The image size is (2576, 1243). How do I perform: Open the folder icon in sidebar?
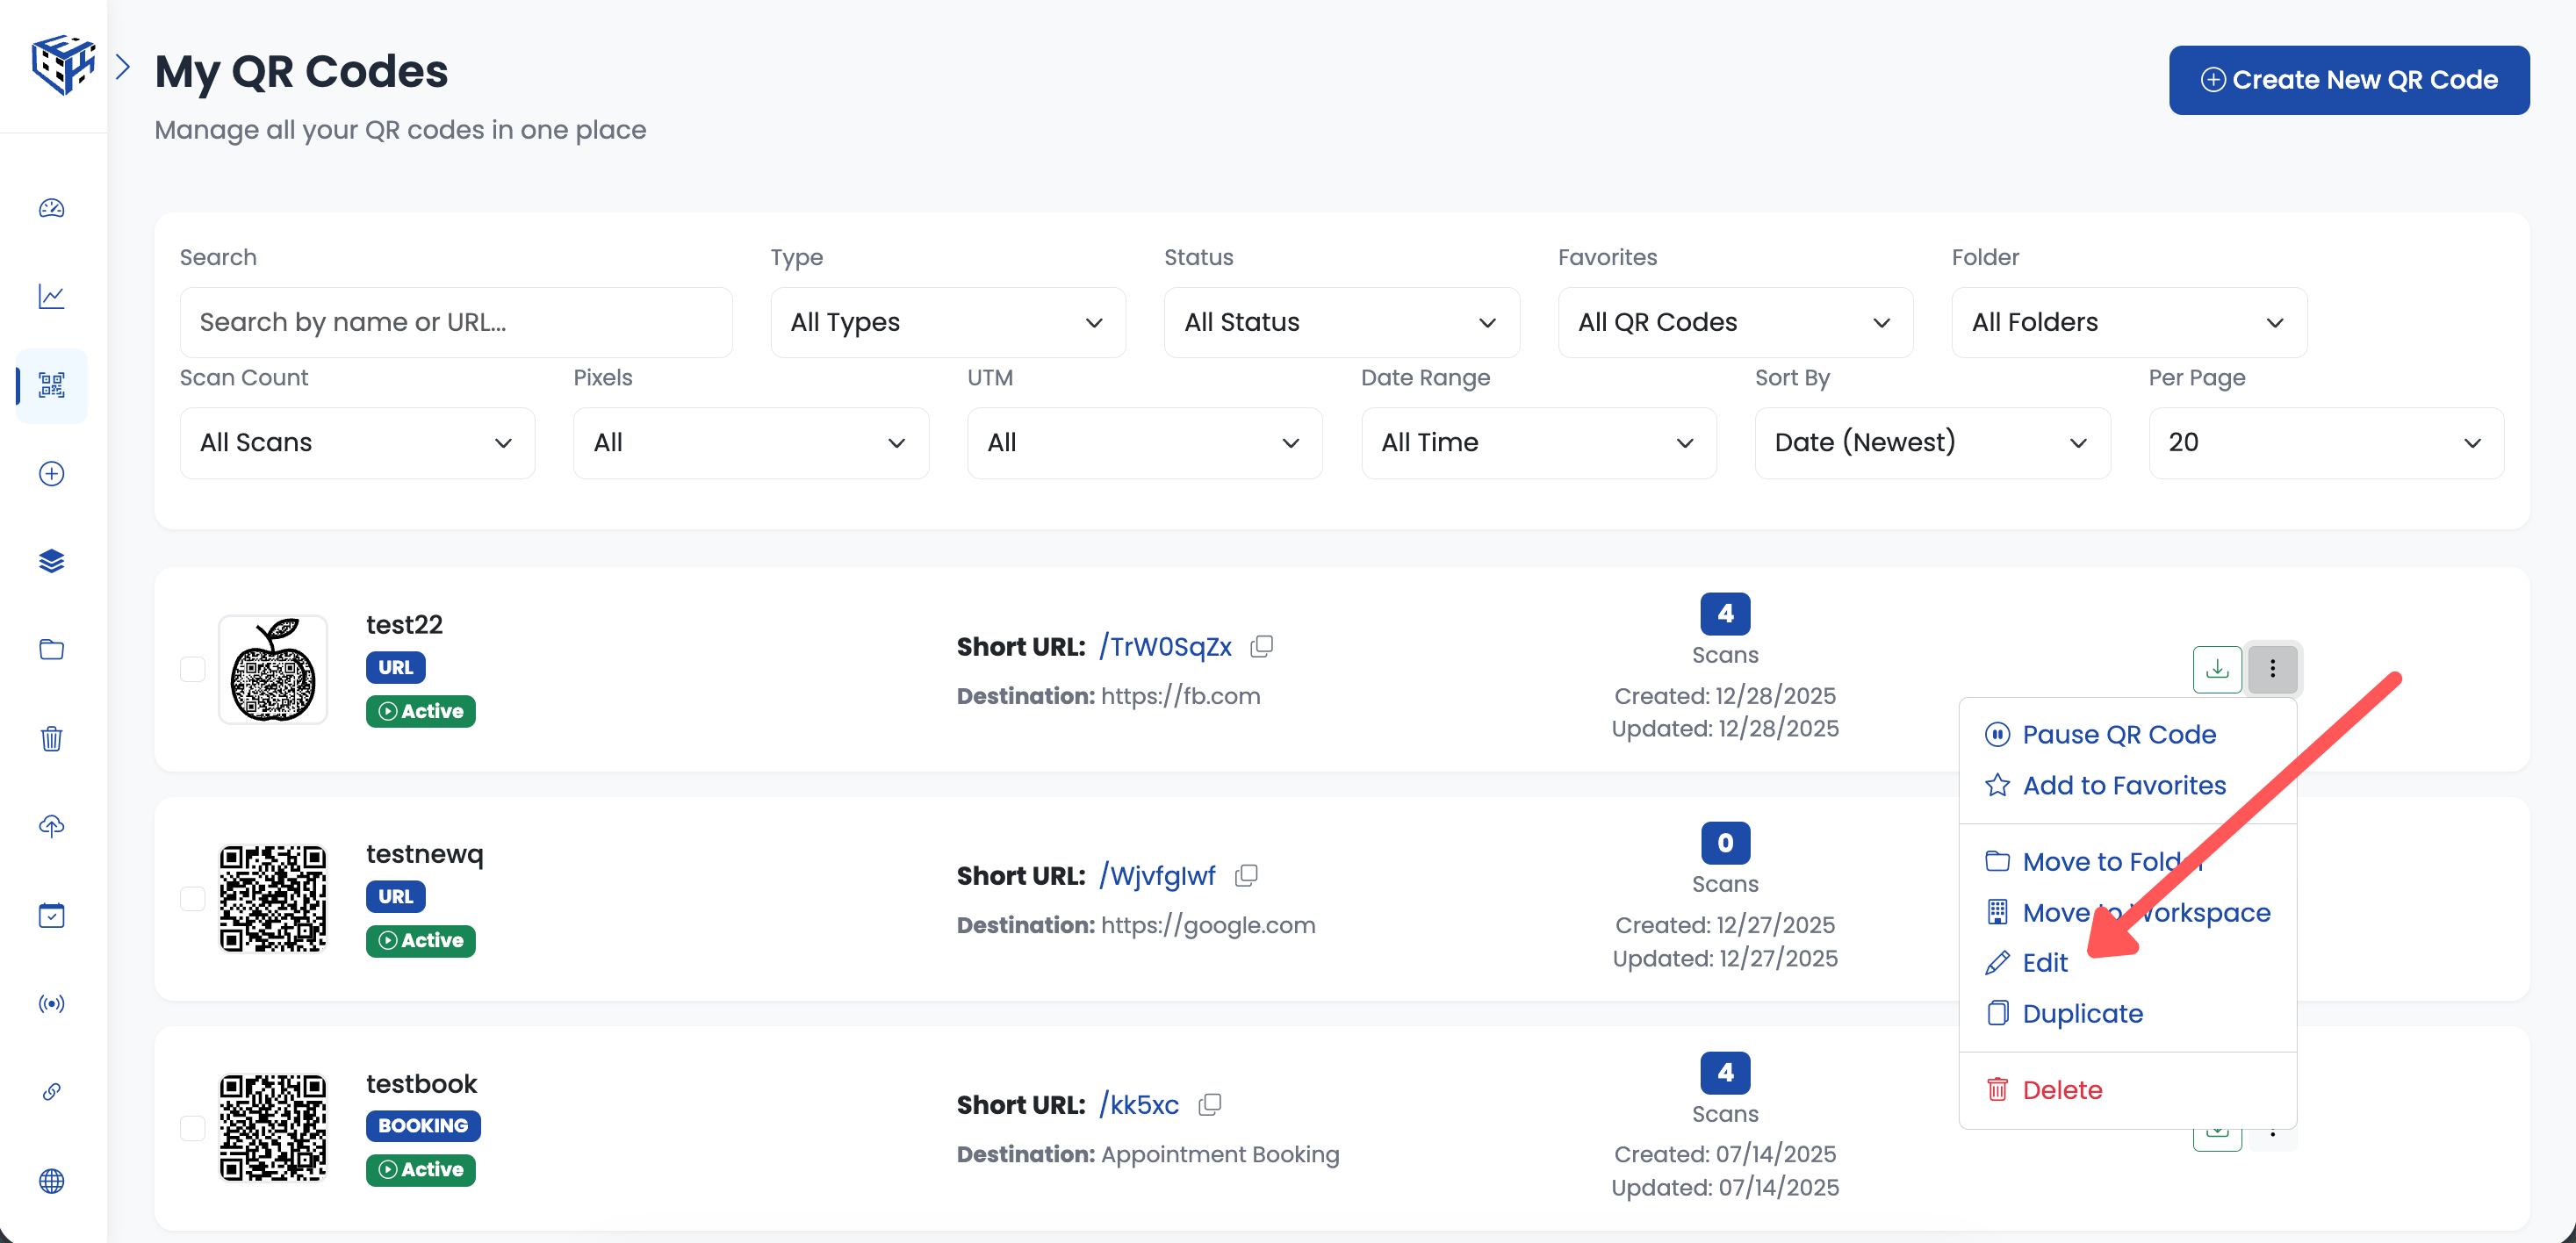click(52, 650)
